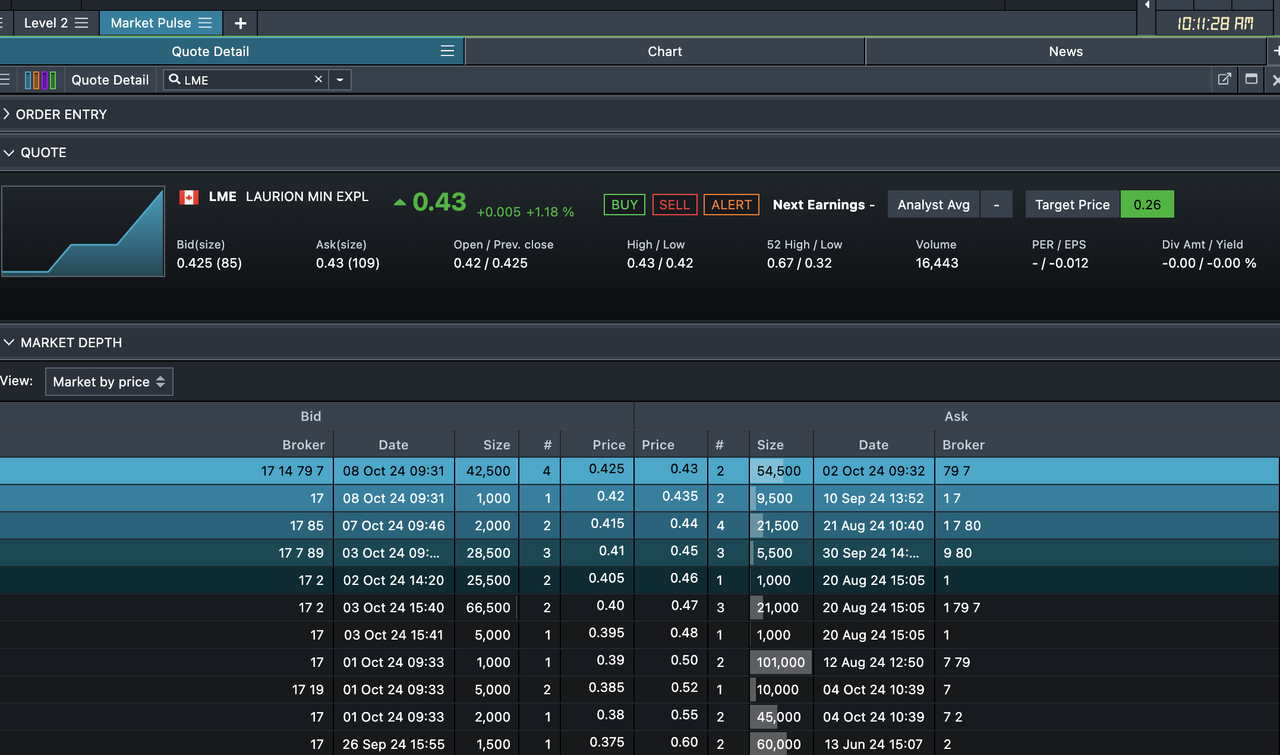Click the Analyst Avg button

934,204
